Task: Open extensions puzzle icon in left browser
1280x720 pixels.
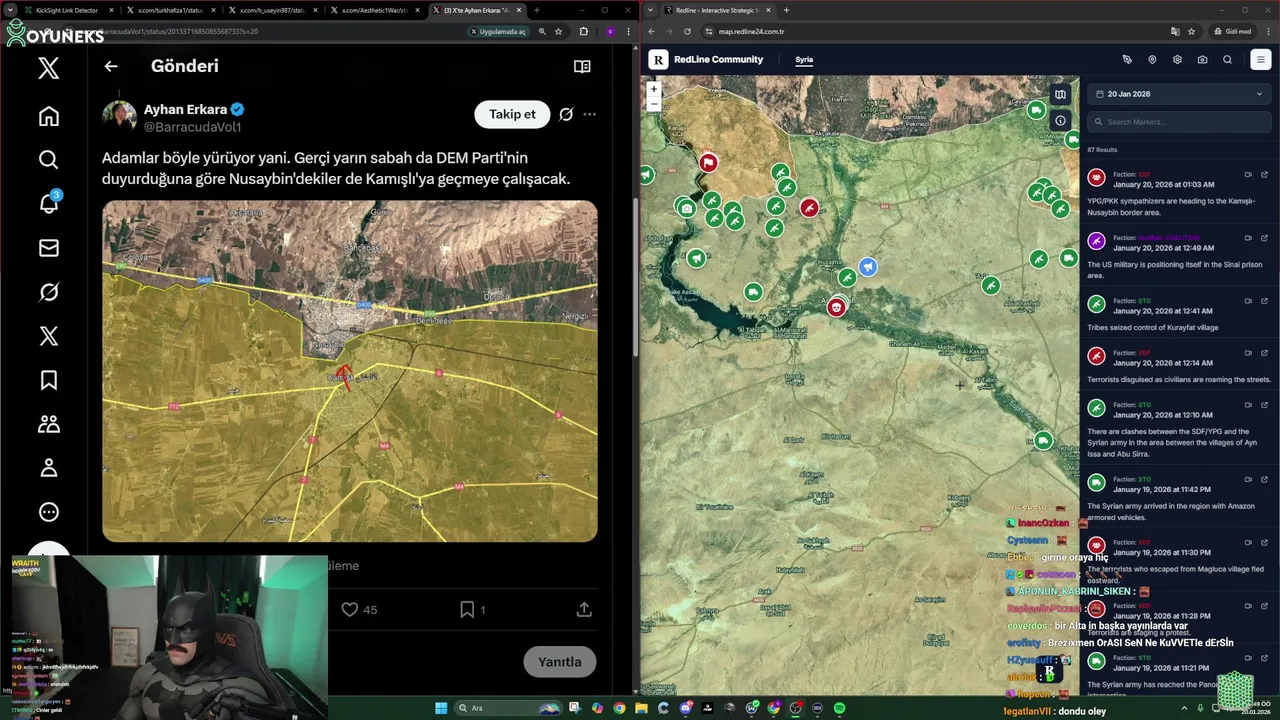Action: coord(584,31)
